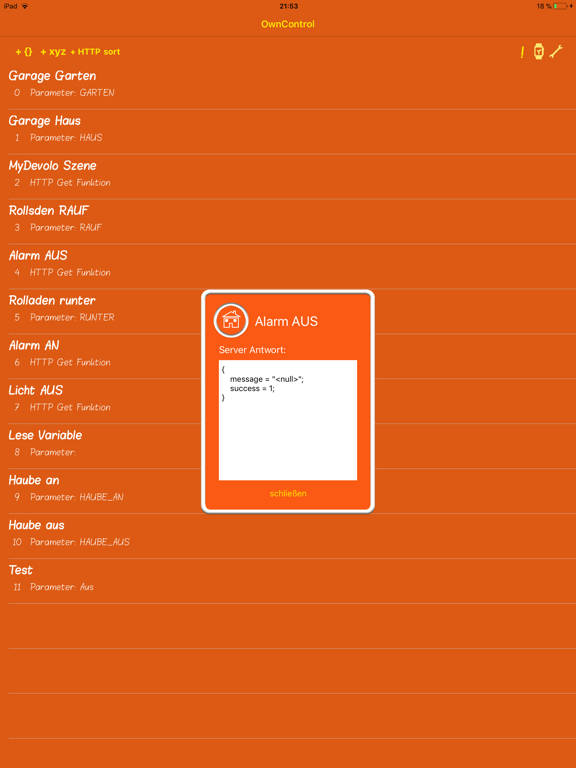Add an HTTP entry with + HTTP

coord(86,52)
